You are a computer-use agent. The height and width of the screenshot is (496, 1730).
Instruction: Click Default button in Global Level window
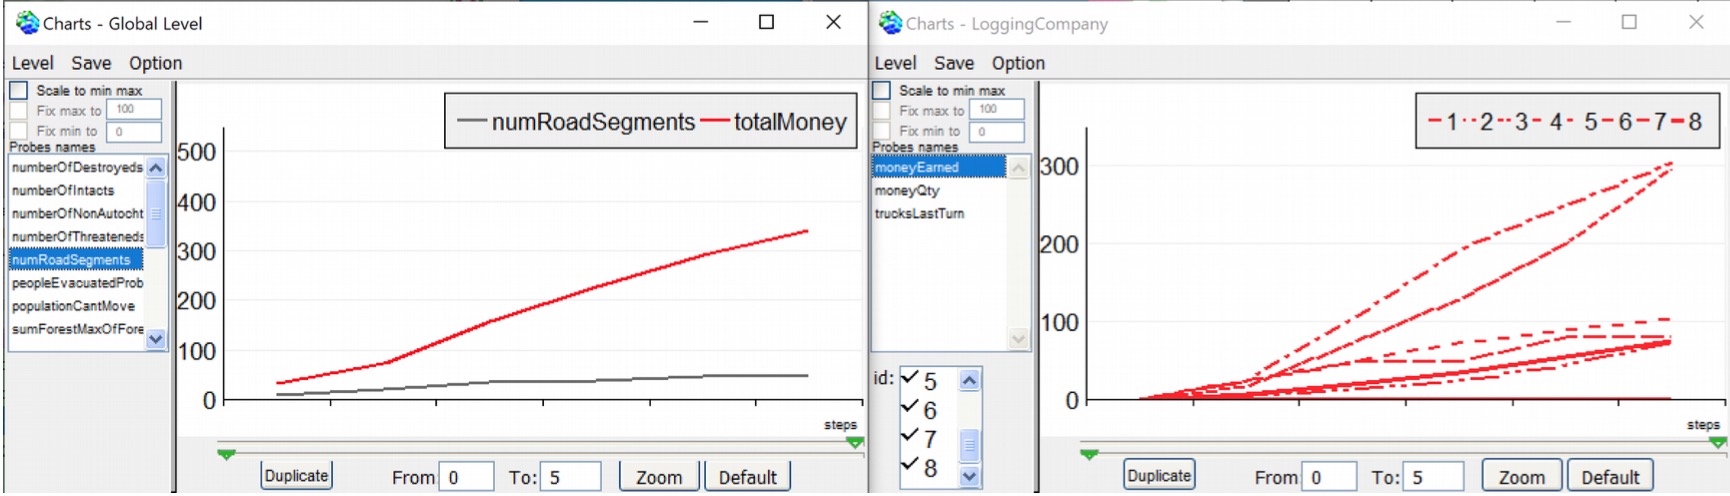tap(747, 477)
